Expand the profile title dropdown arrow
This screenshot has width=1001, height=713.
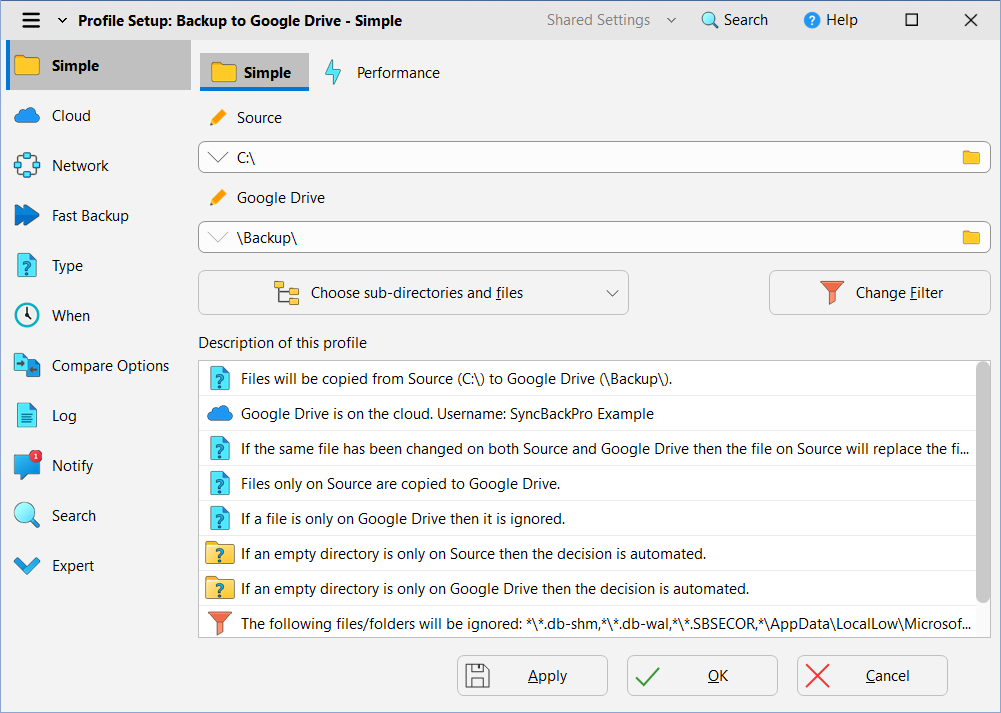pyautogui.click(x=62, y=20)
